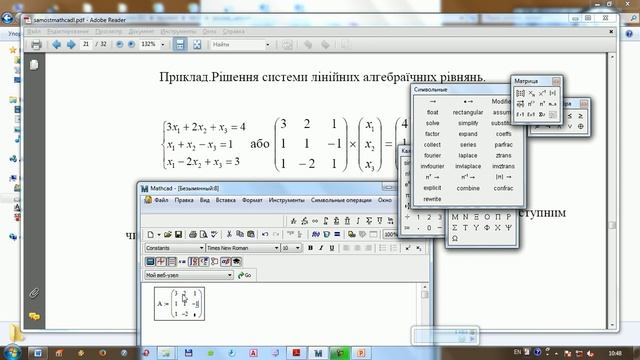640x360 pixels.
Task: Toggle Symbolic keyword palette graduation-cap button
Action: [x=236, y=262]
